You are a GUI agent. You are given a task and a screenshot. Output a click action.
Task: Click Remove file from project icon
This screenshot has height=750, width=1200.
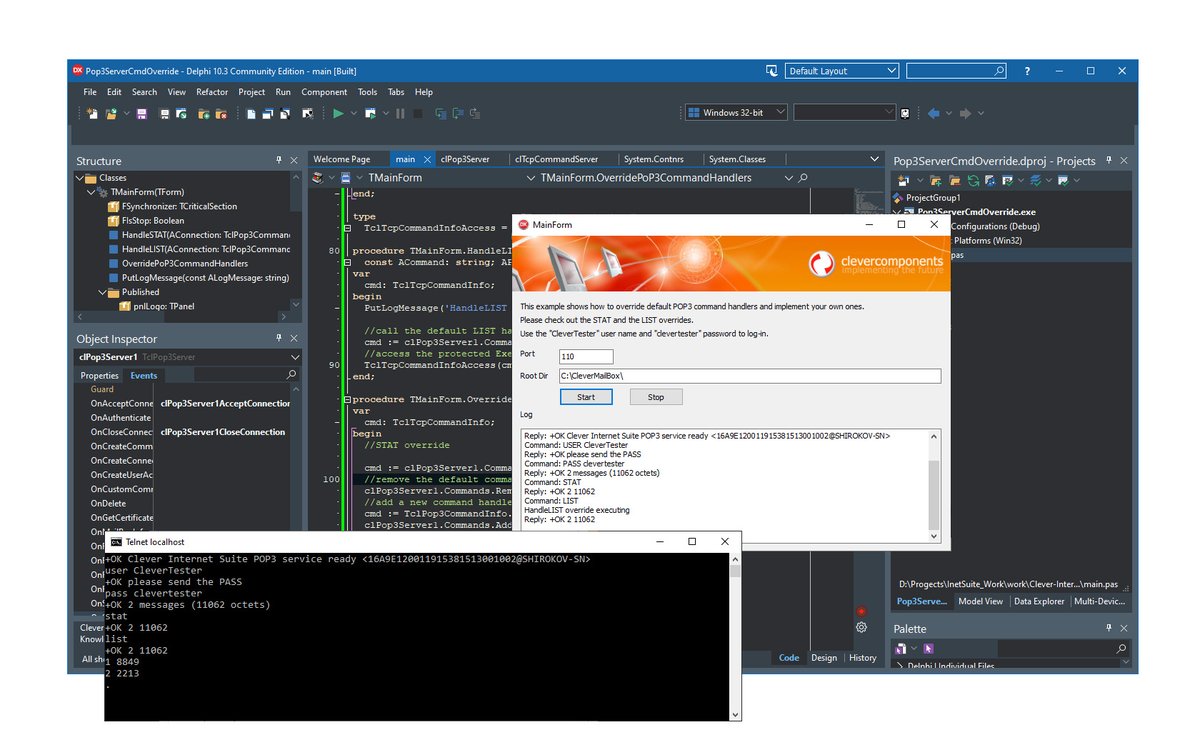click(x=222, y=114)
